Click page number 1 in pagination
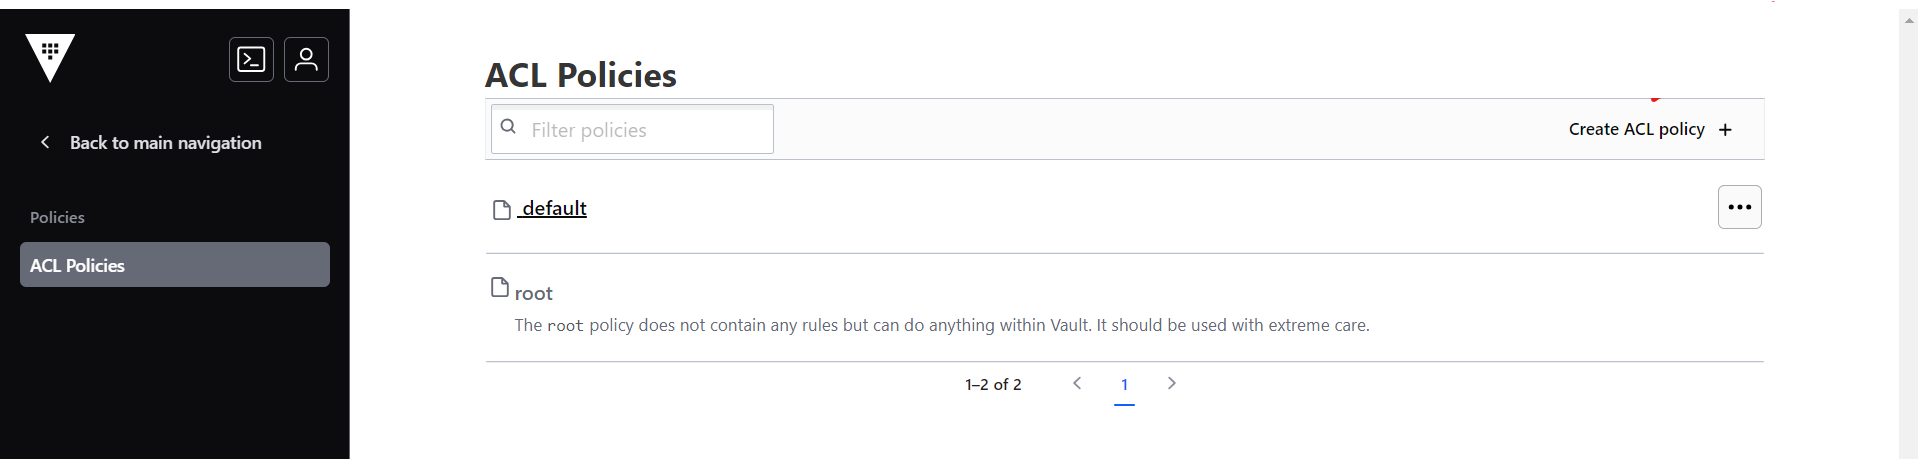 pos(1124,384)
